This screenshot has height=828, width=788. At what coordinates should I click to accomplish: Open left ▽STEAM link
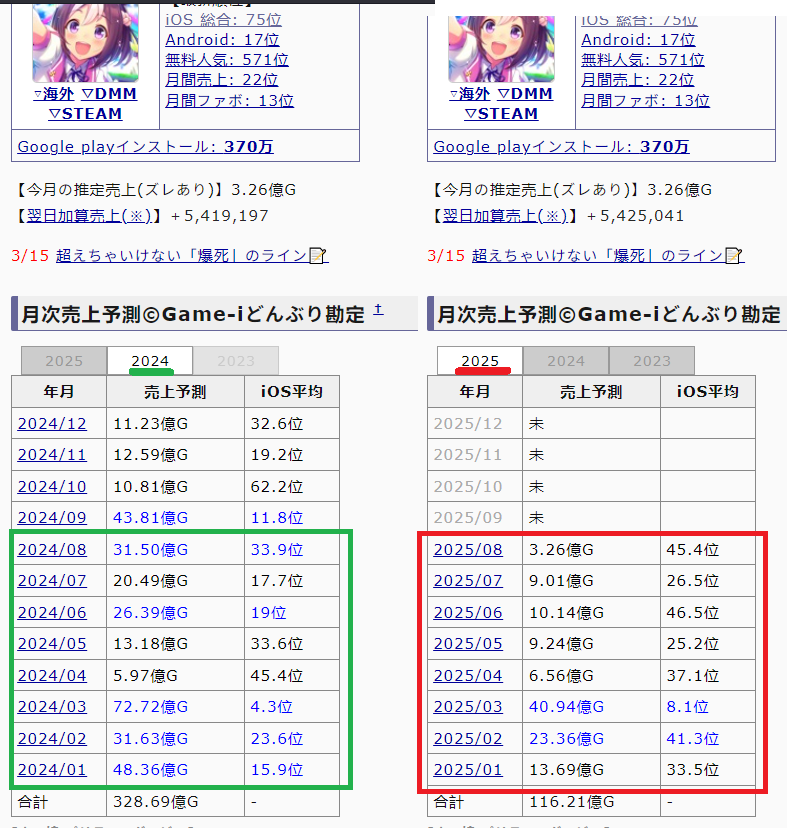click(86, 114)
